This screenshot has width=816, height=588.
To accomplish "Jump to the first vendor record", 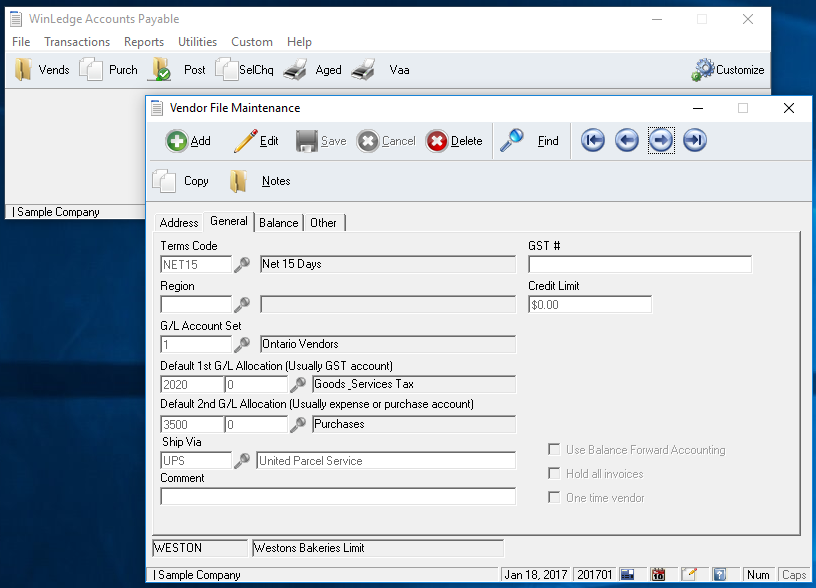I will coord(593,141).
